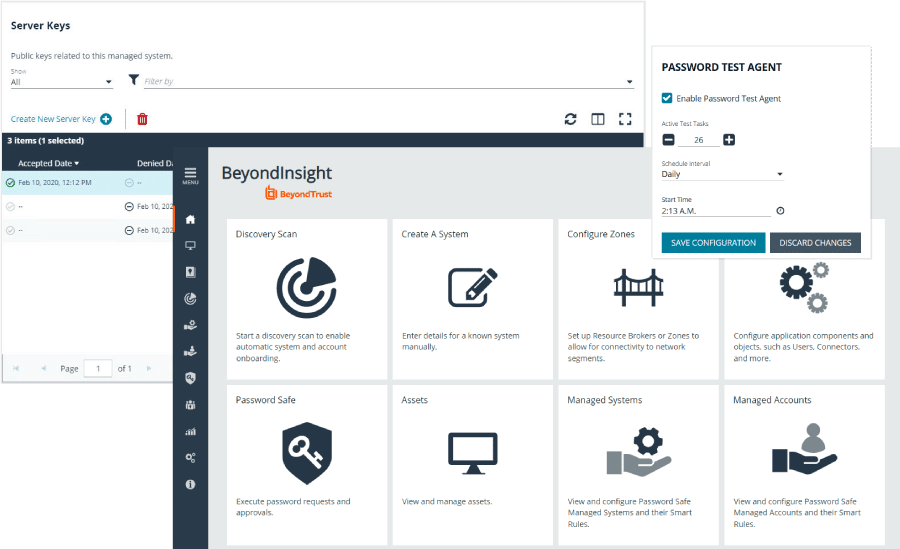The image size is (900, 549).
Task: Open Password Safe shield icon in sidebar
Action: coord(191,378)
